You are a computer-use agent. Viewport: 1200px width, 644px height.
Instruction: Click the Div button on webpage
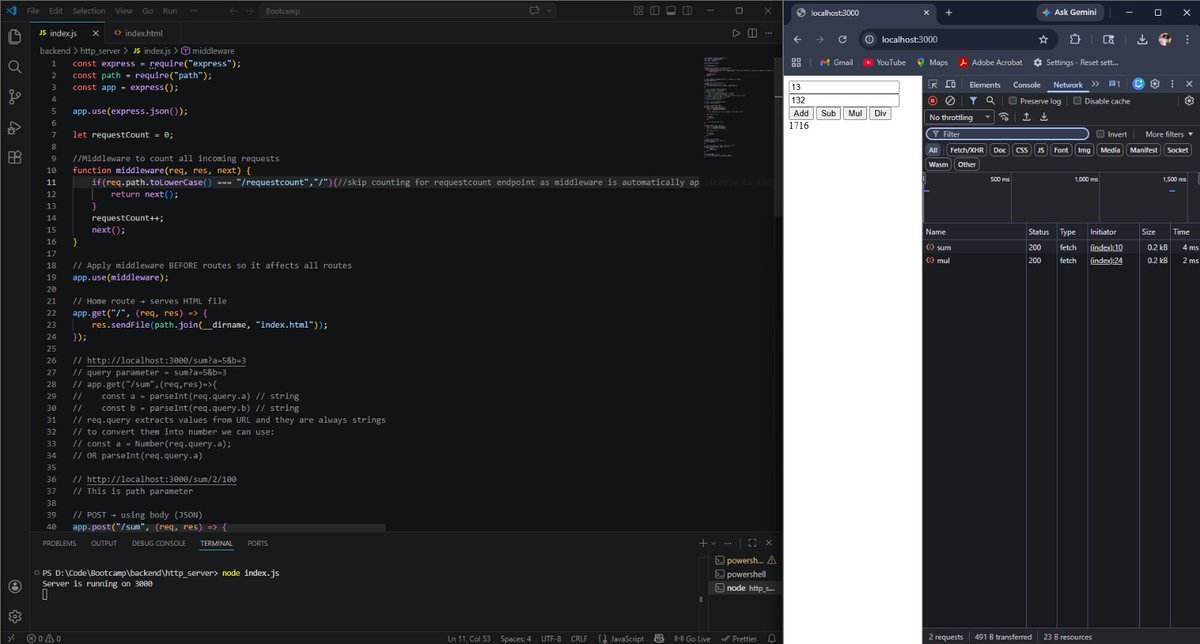point(880,113)
